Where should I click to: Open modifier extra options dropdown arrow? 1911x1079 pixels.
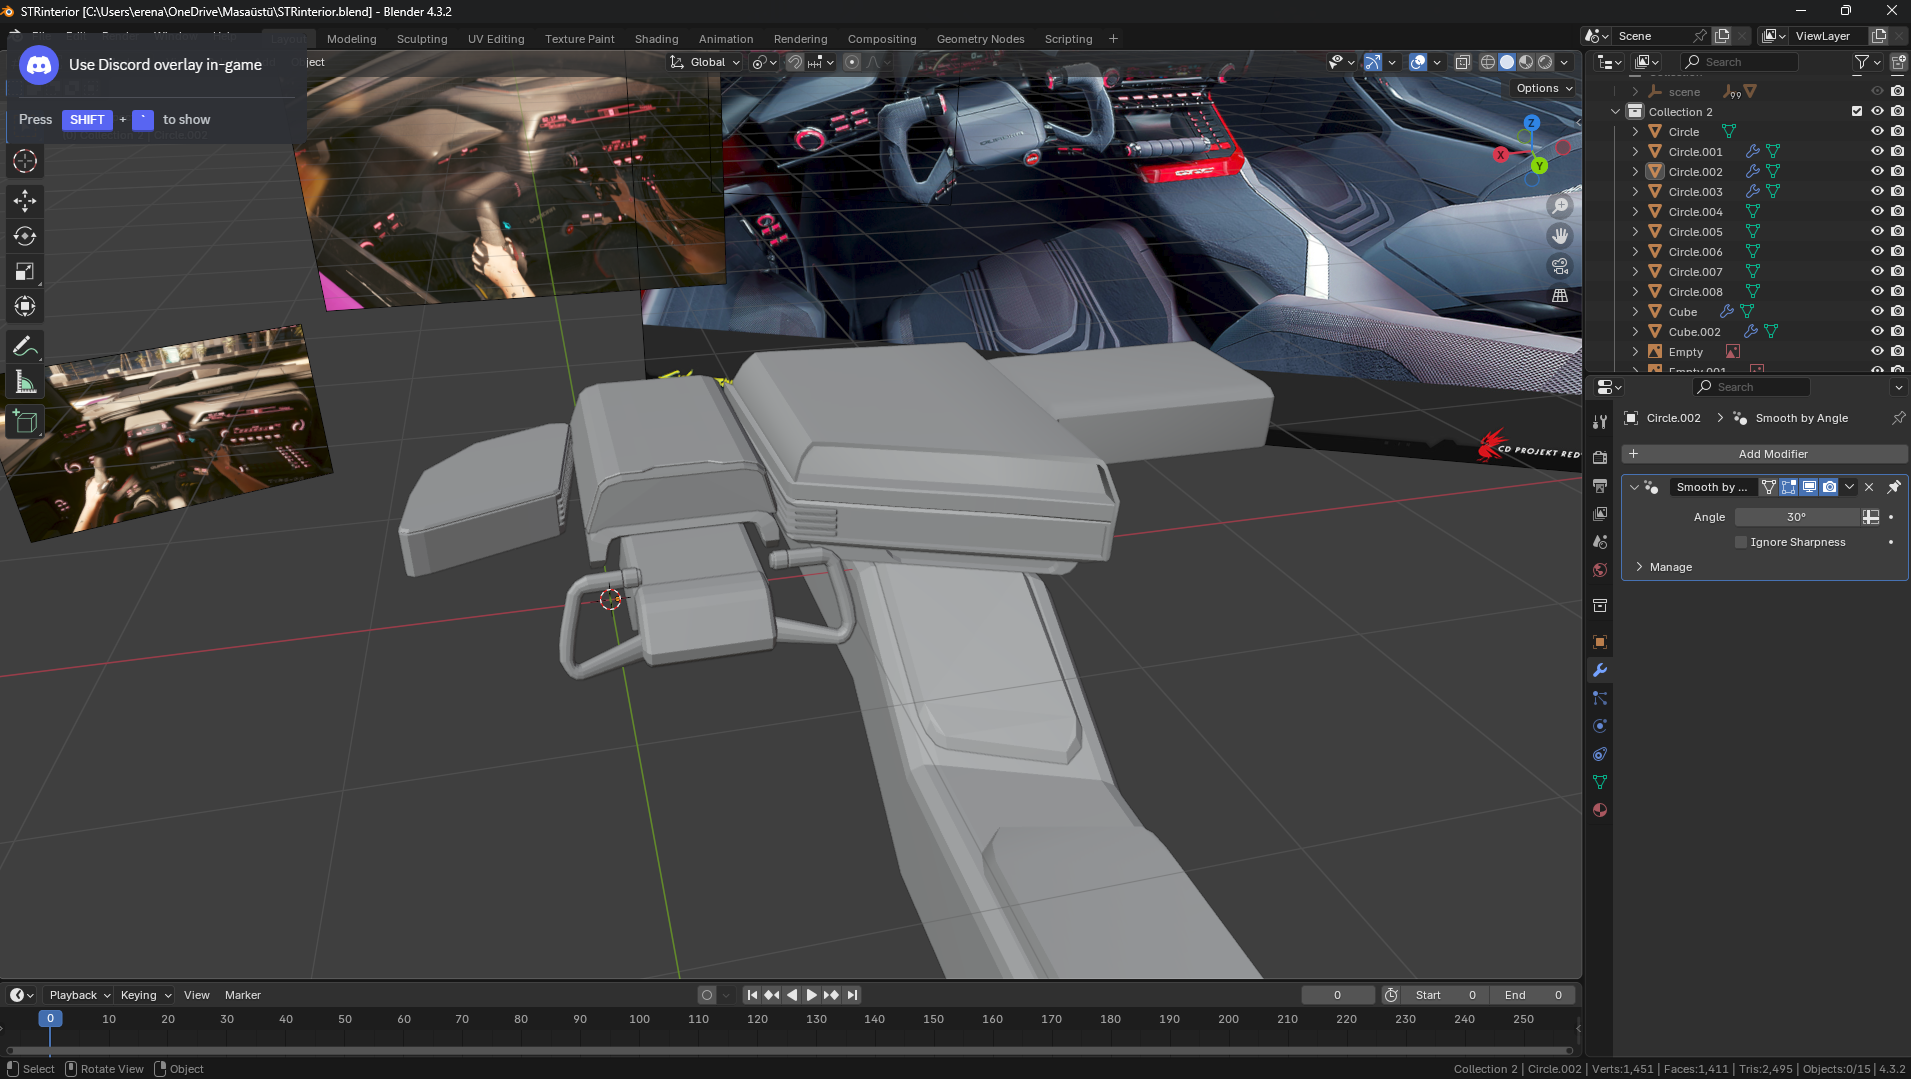tap(1849, 487)
